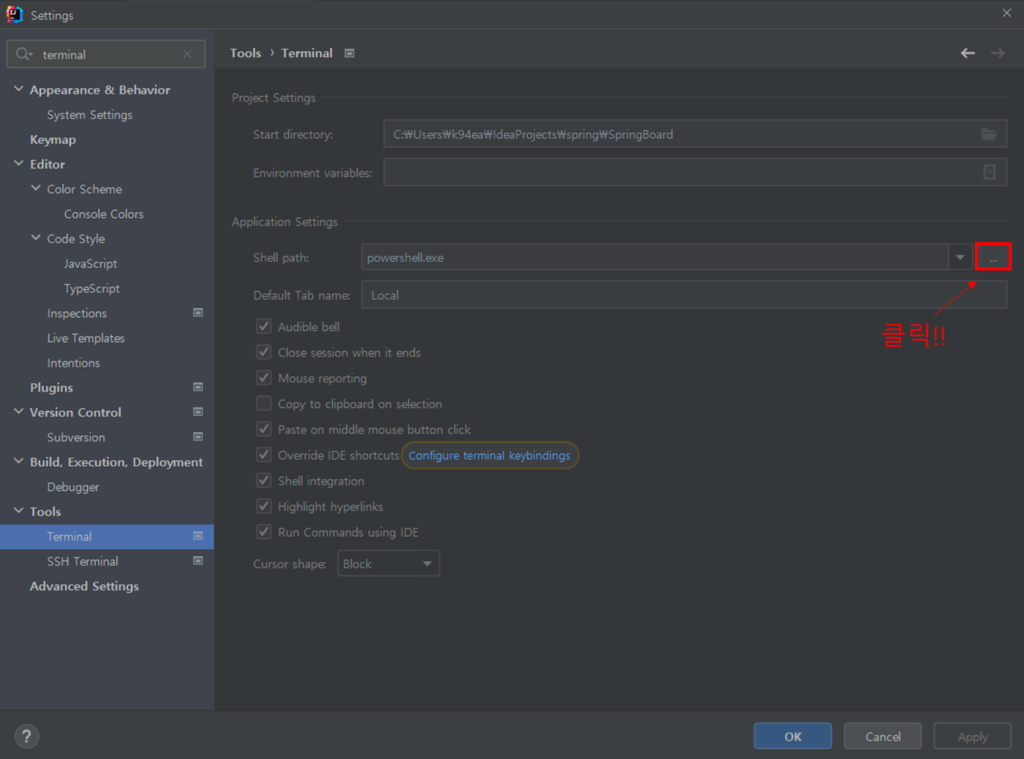Screen dimensions: 1024x759
Task: Enable Copy to clipboard on selection
Action: point(264,404)
